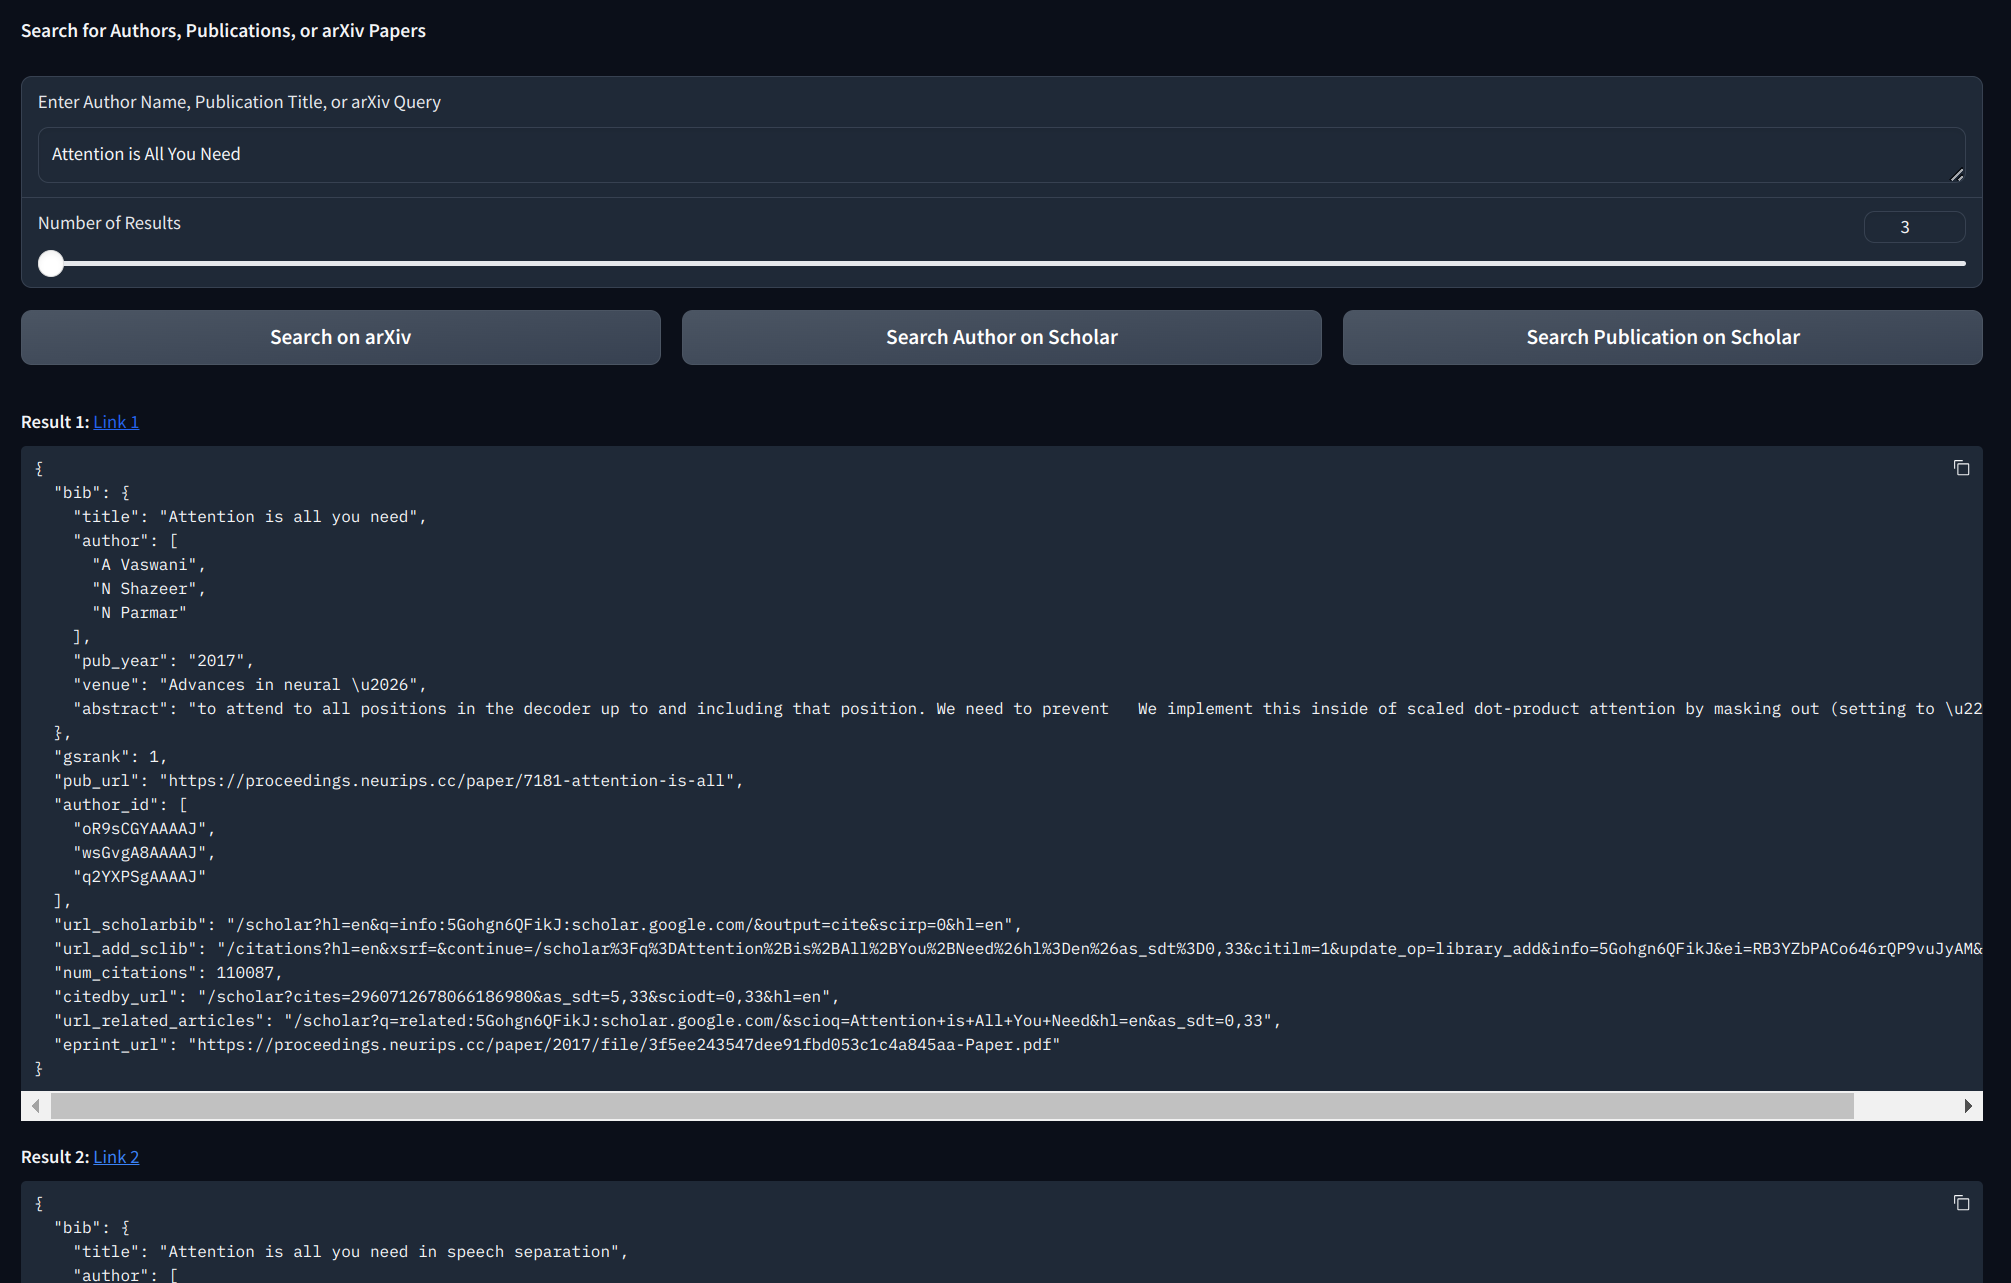Click the num_citations value 110087
Viewport: 2011px width, 1283px height.
(245, 973)
